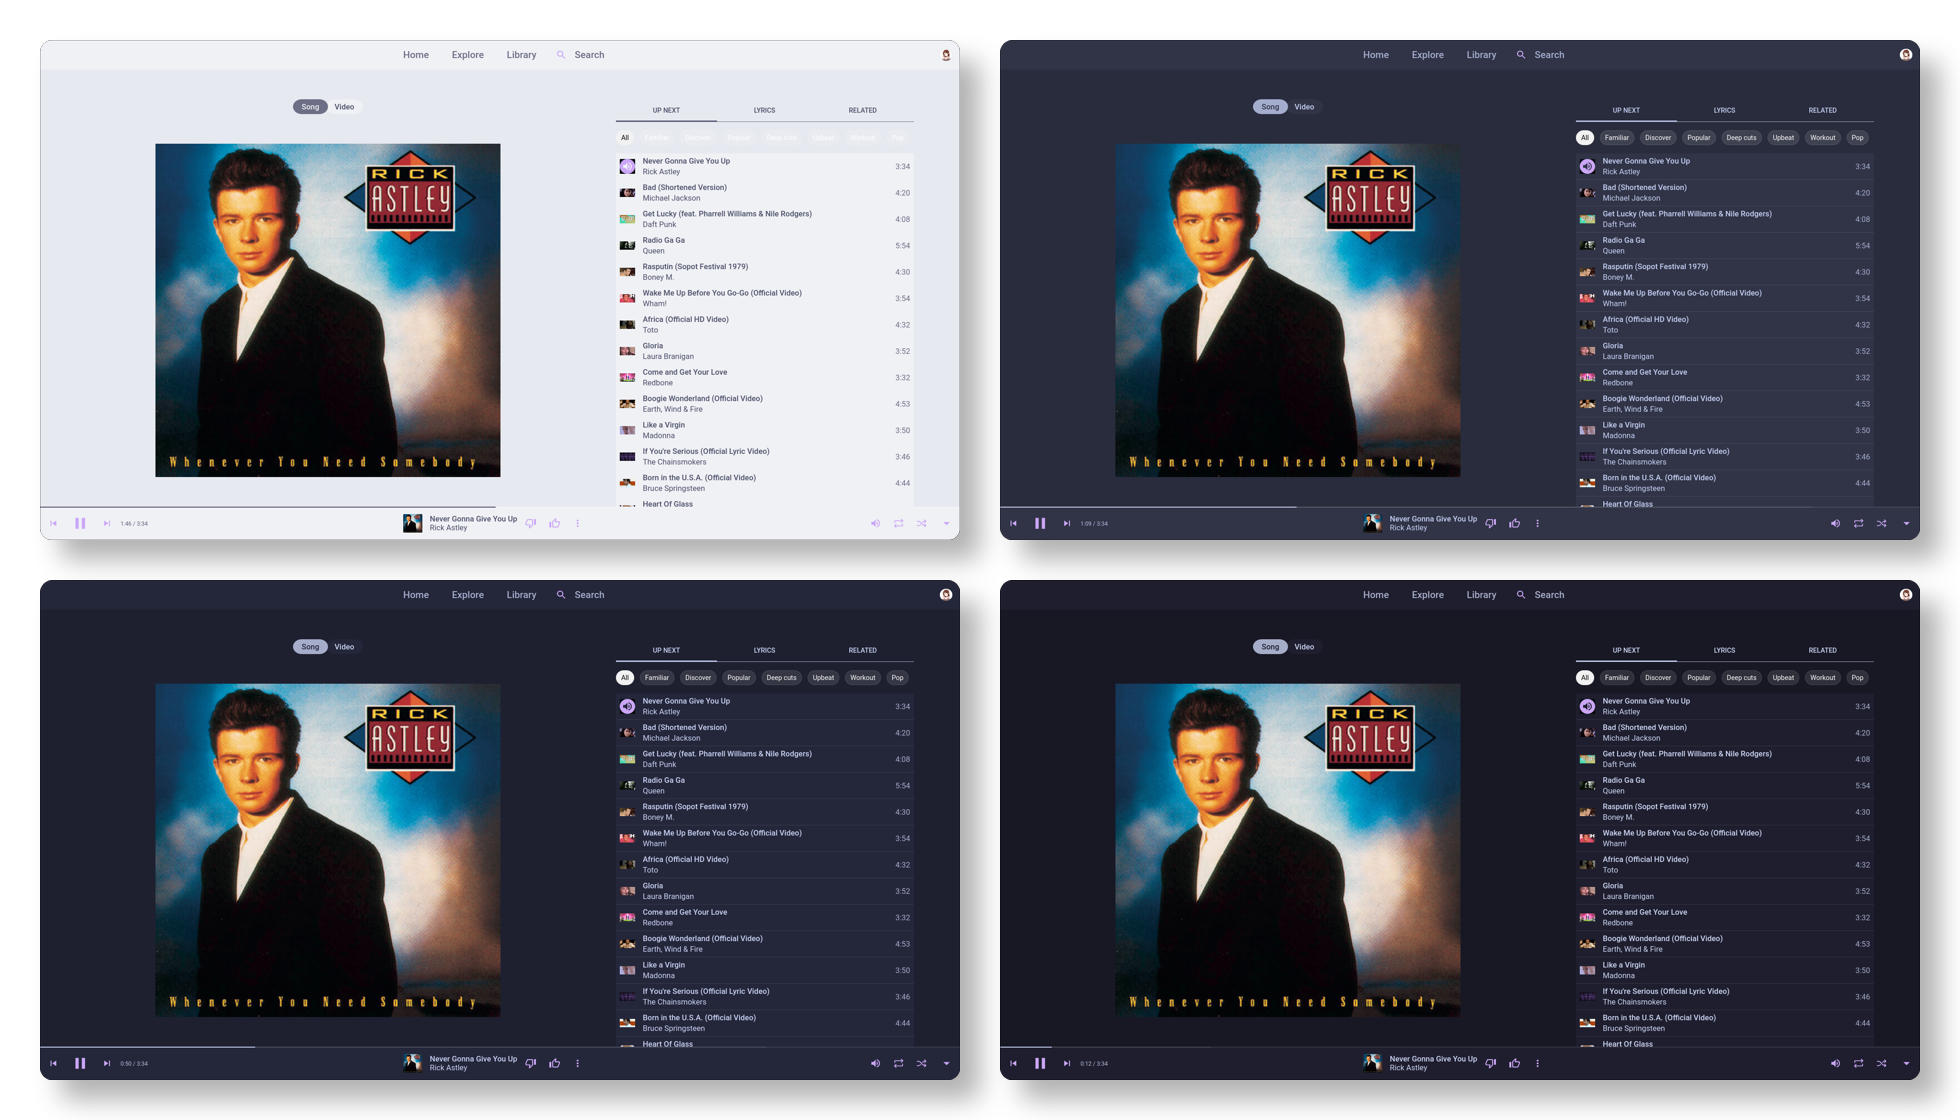Switch to Video mode in the light-theme window
This screenshot has width=1960, height=1120.
click(x=344, y=107)
